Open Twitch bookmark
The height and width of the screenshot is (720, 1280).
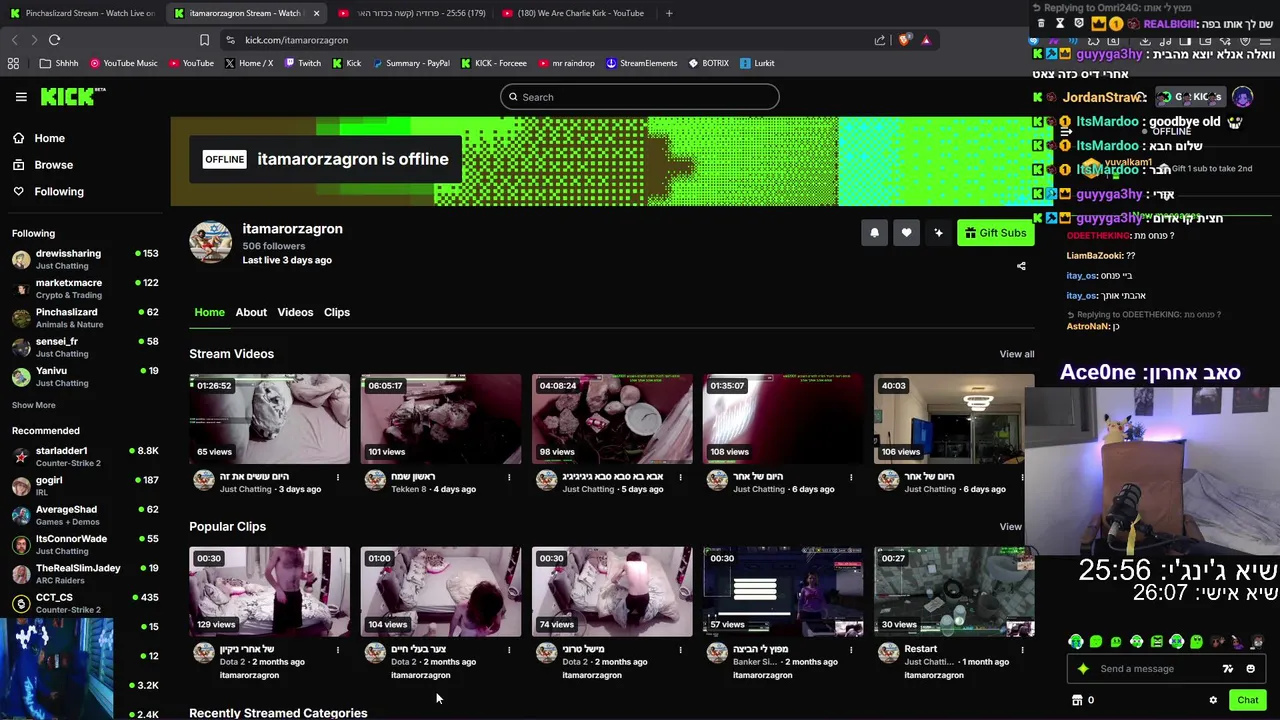(x=302, y=63)
